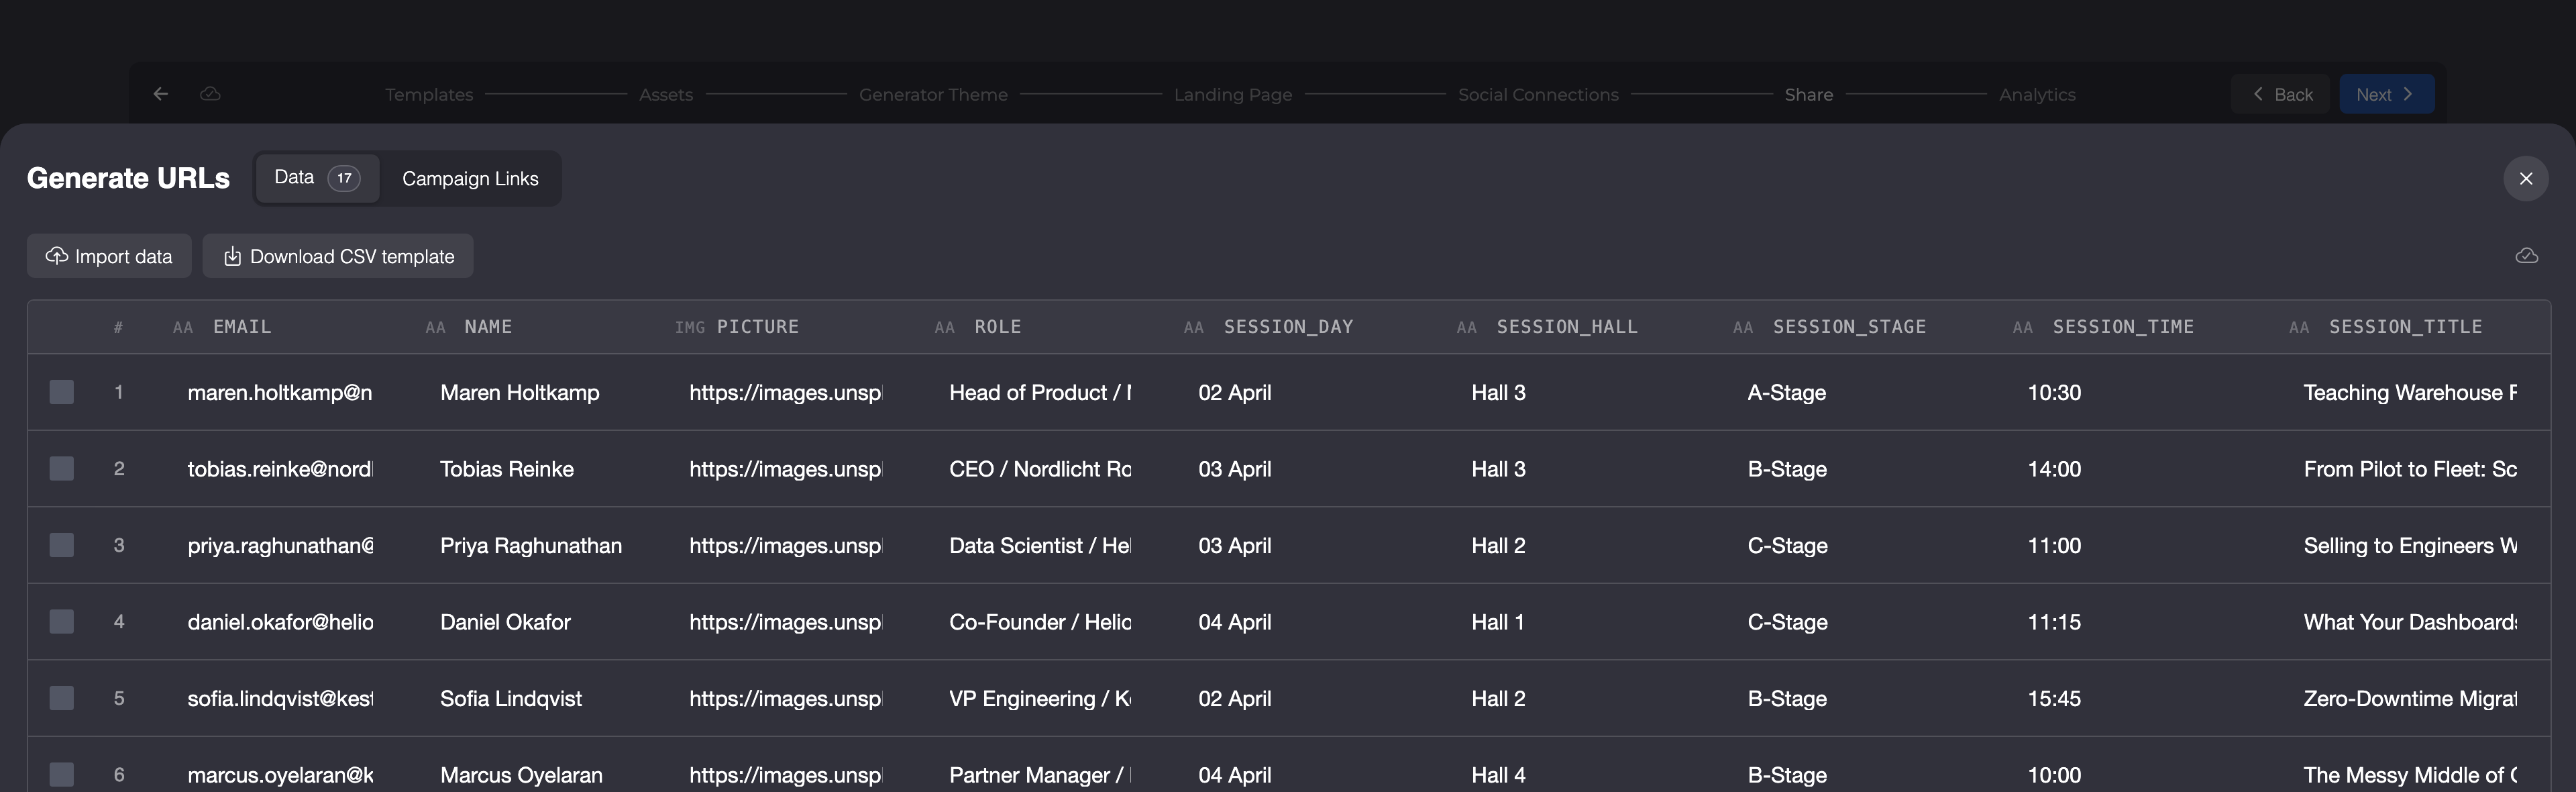Viewport: 2576px width, 792px height.
Task: Click the maren.holtkamp email cell
Action: click(280, 392)
